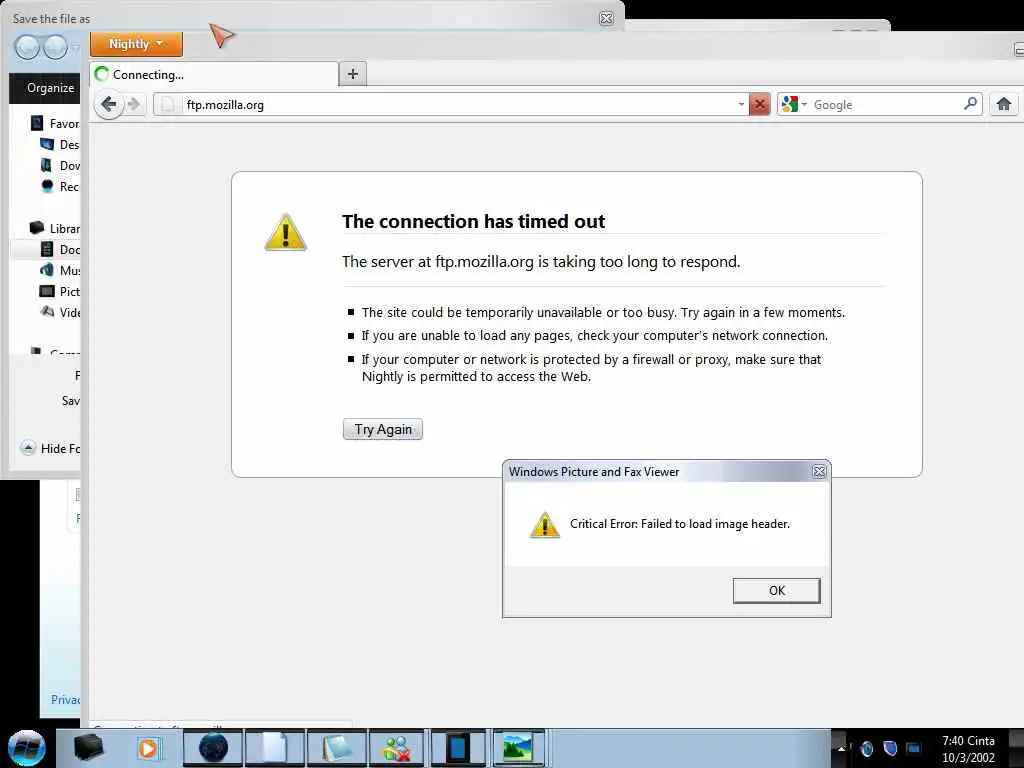Collapse Hide Folders in Save dialog
This screenshot has height=768, width=1024.
(50, 449)
